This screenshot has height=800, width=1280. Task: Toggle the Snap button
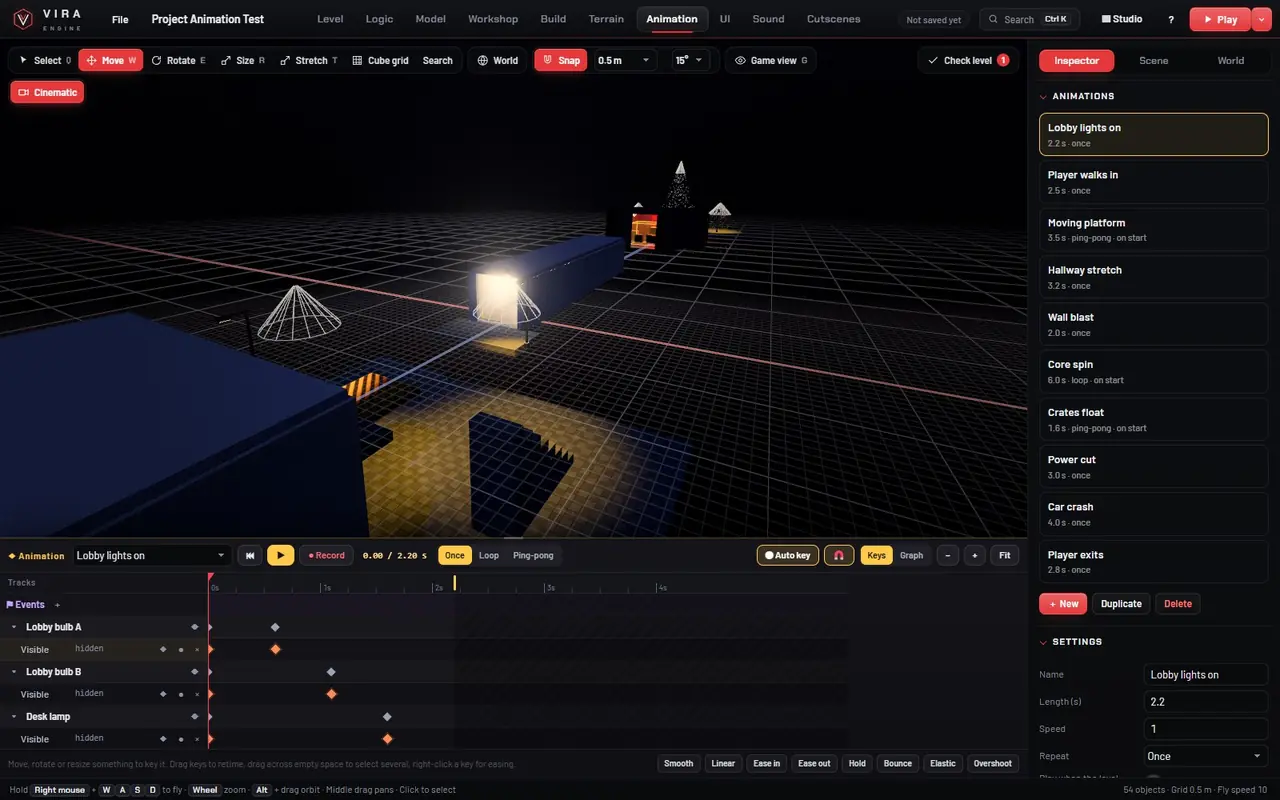[x=560, y=61]
